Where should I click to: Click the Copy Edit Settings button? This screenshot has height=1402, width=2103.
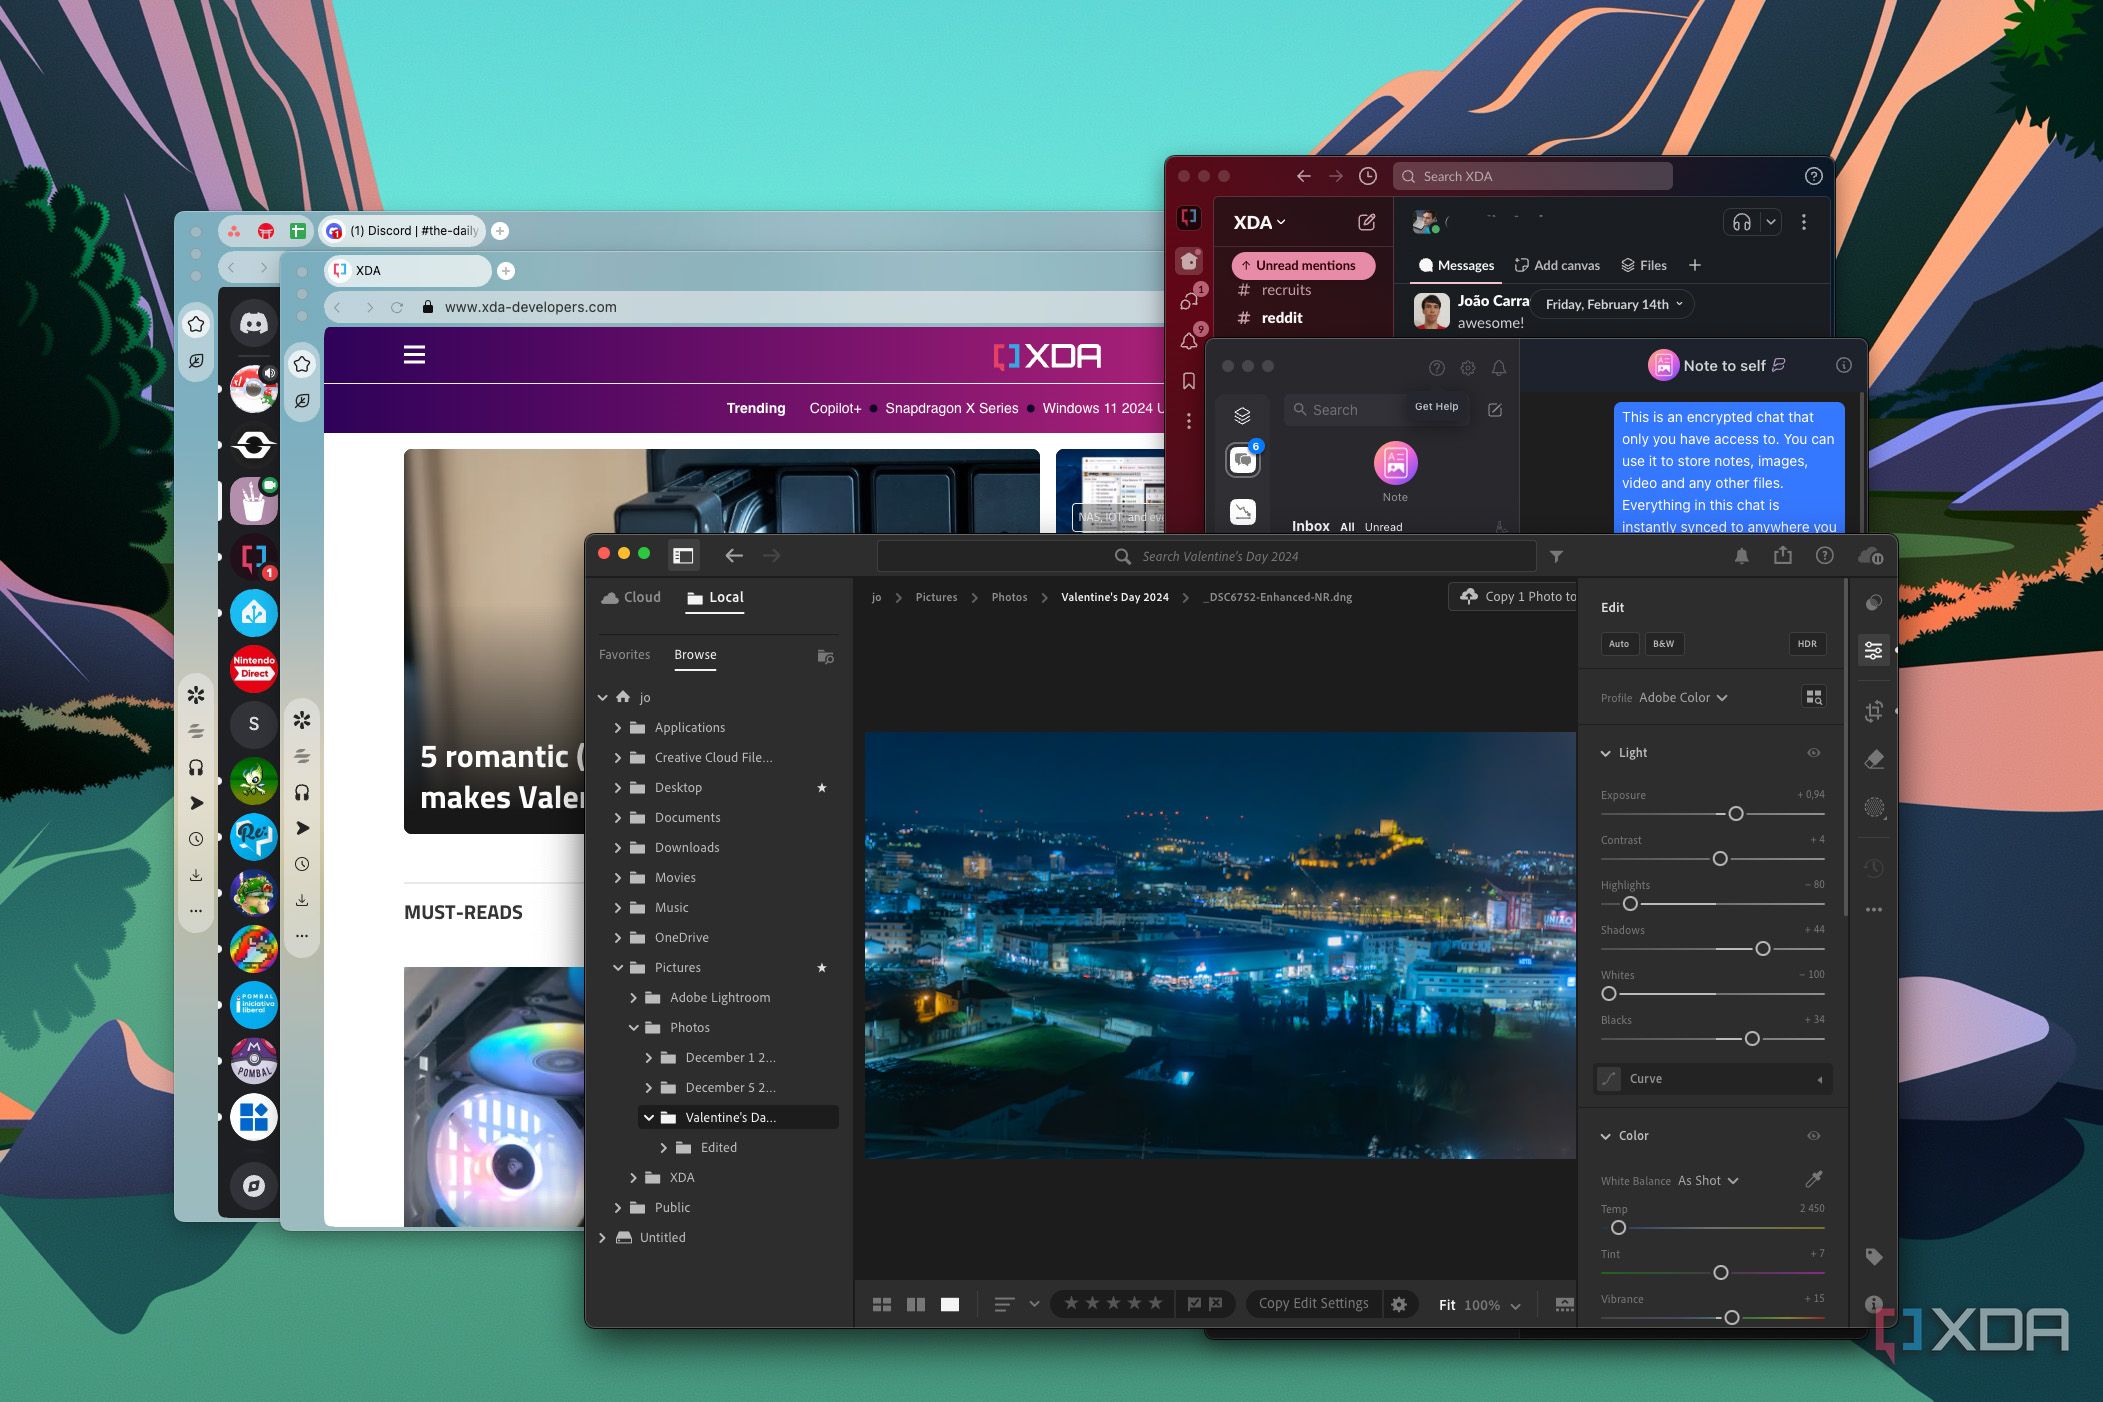[x=1313, y=1304]
